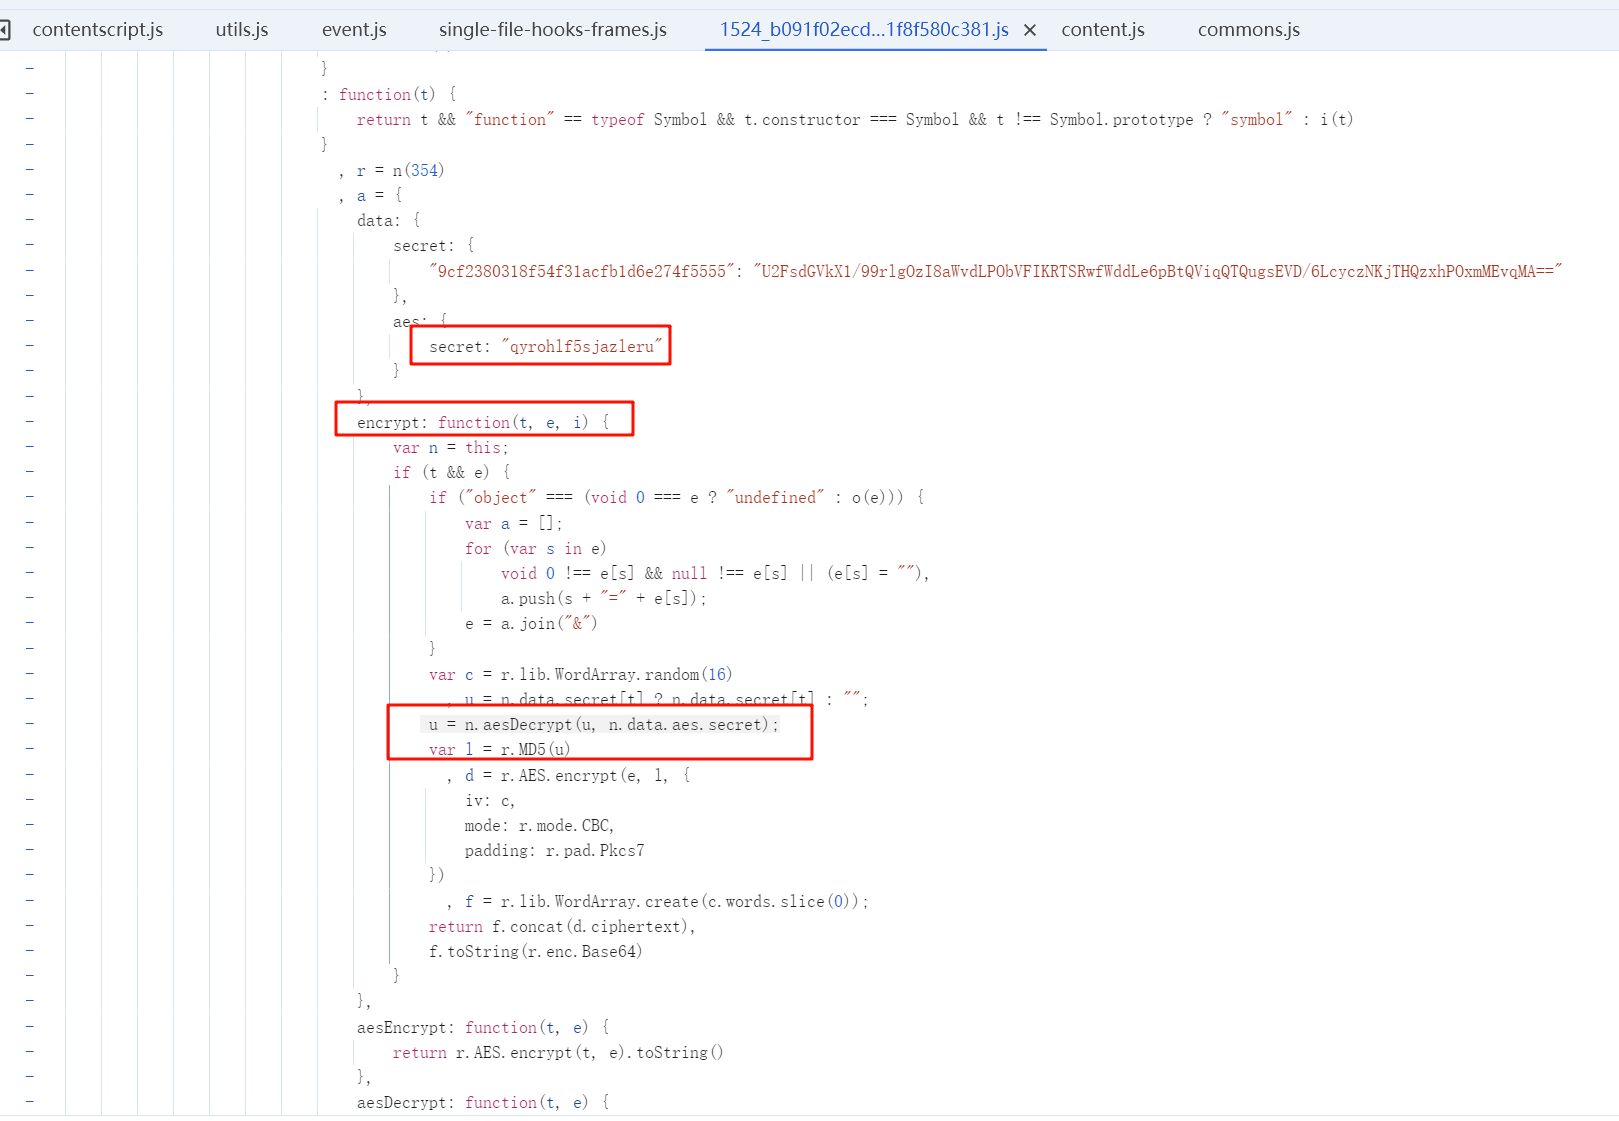Open the single-file-hooks-frames.js tab
Image resolution: width=1619 pixels, height=1121 pixels.
552,30
